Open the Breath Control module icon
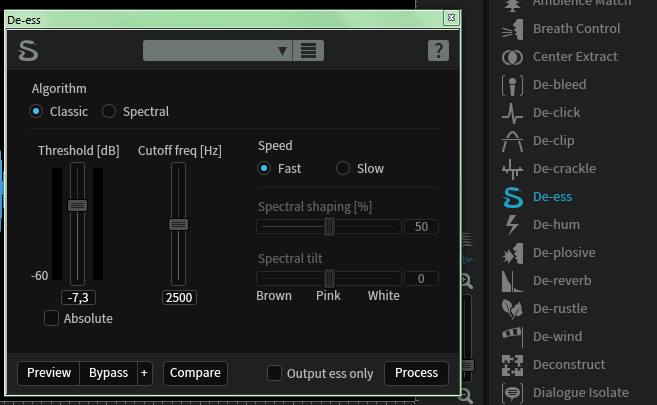The height and width of the screenshot is (405, 657). click(x=512, y=29)
